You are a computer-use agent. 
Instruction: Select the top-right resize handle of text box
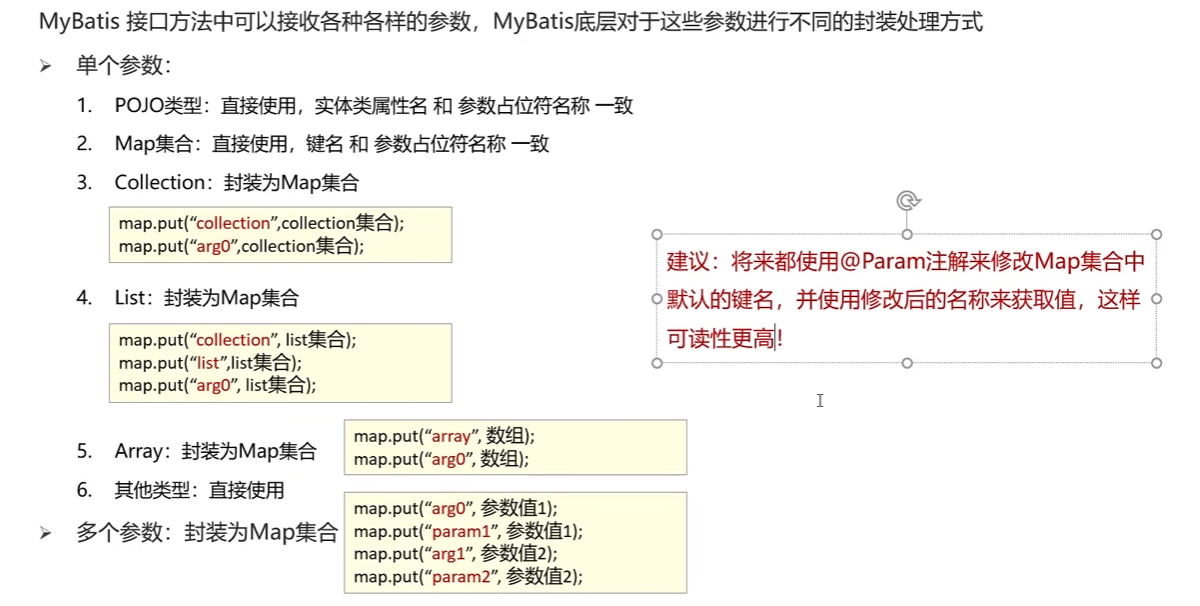(x=1157, y=234)
